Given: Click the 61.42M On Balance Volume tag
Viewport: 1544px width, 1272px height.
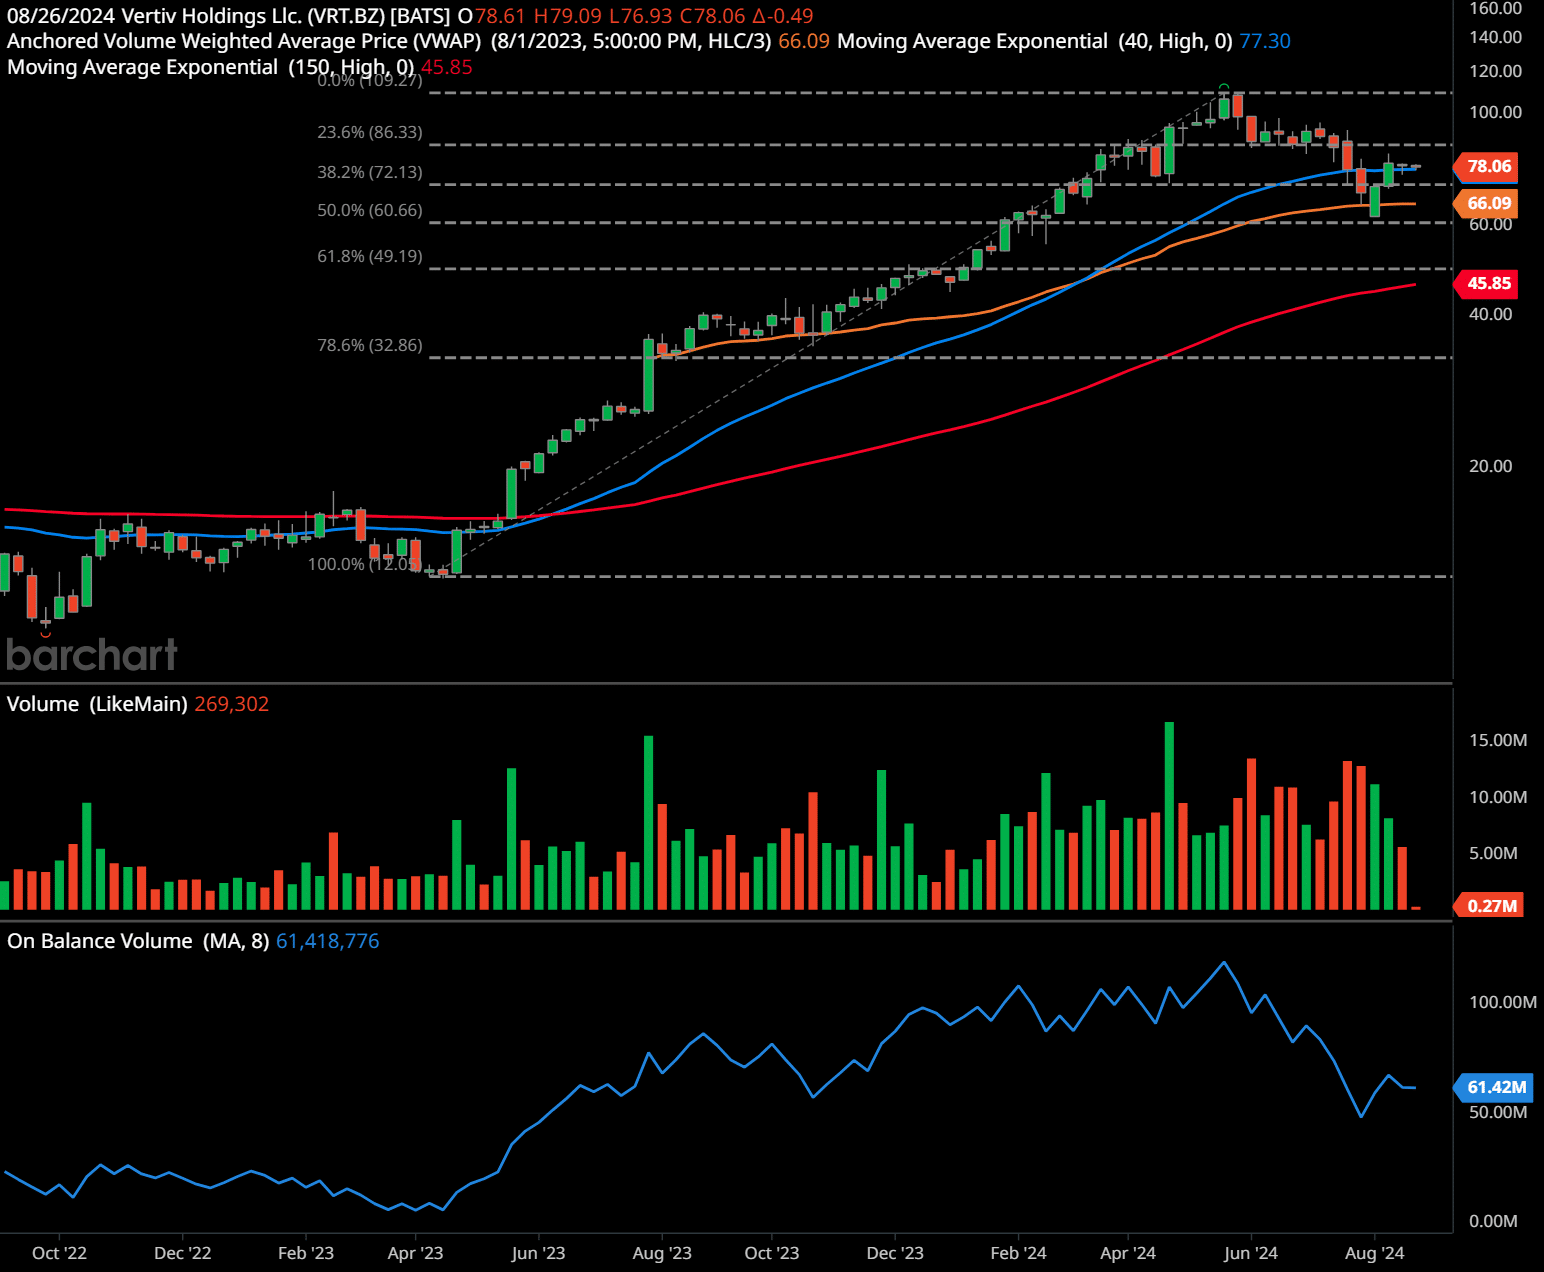Looking at the screenshot, I should [1494, 1087].
